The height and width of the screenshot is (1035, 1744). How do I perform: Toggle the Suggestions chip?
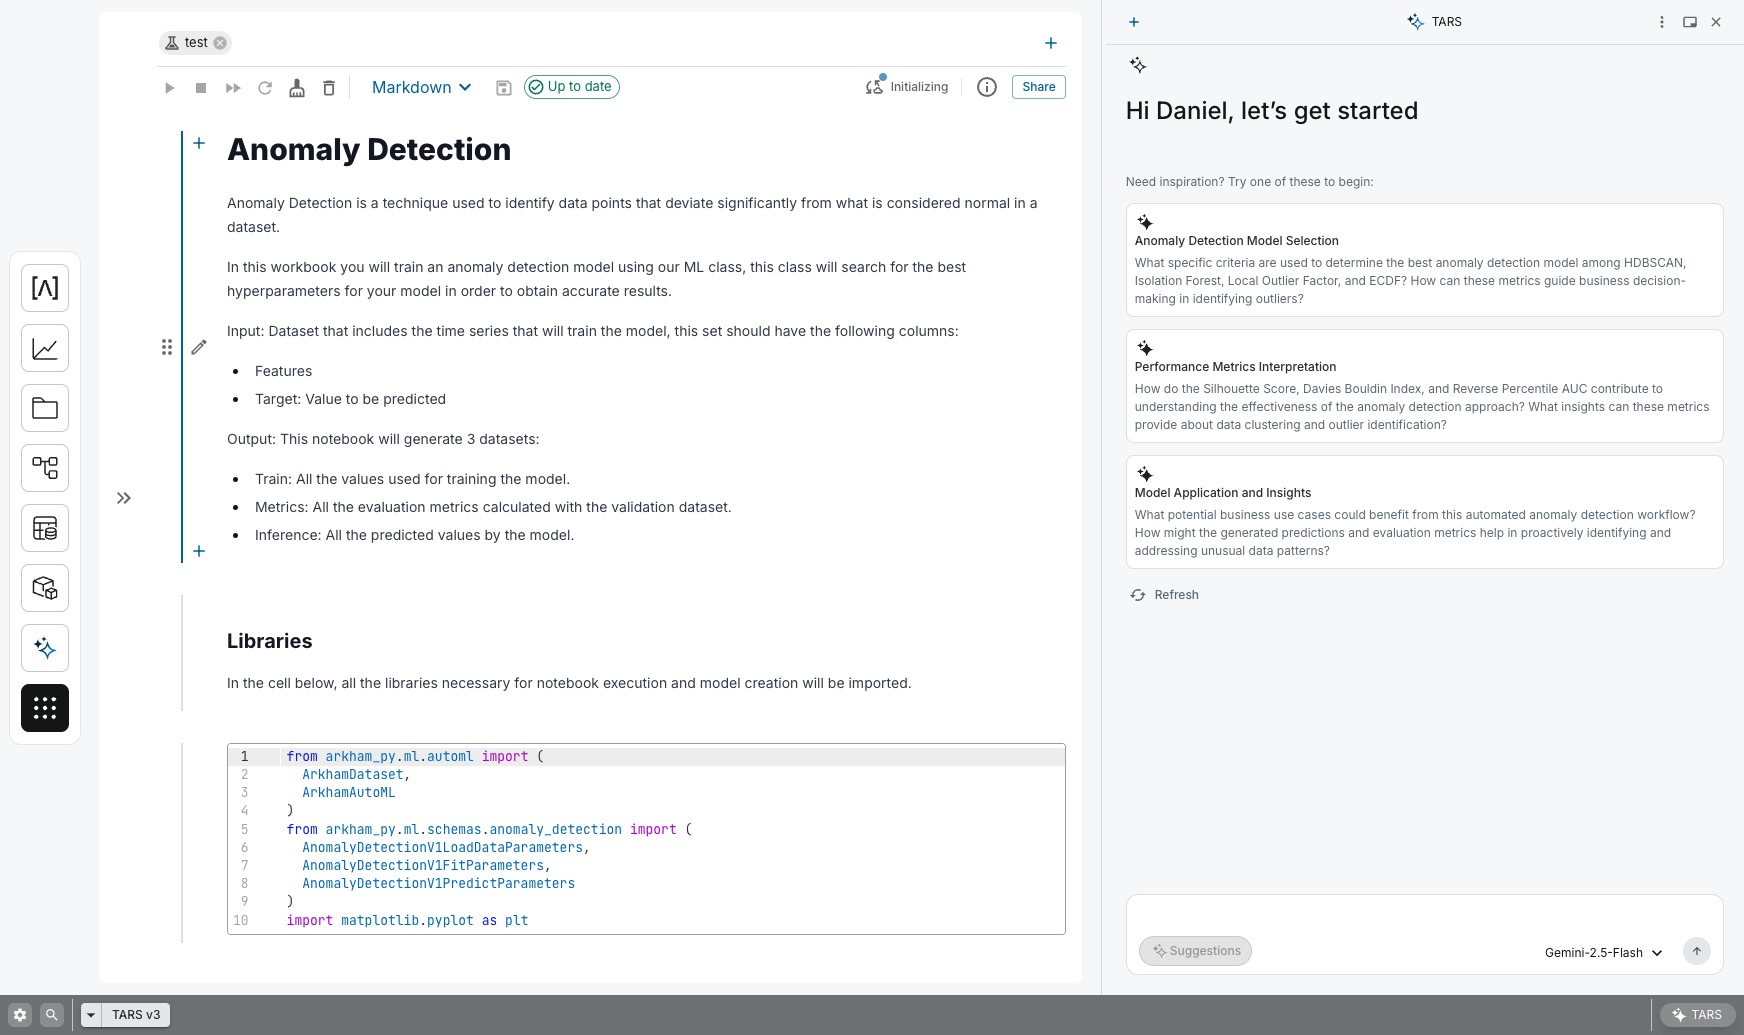[1195, 951]
